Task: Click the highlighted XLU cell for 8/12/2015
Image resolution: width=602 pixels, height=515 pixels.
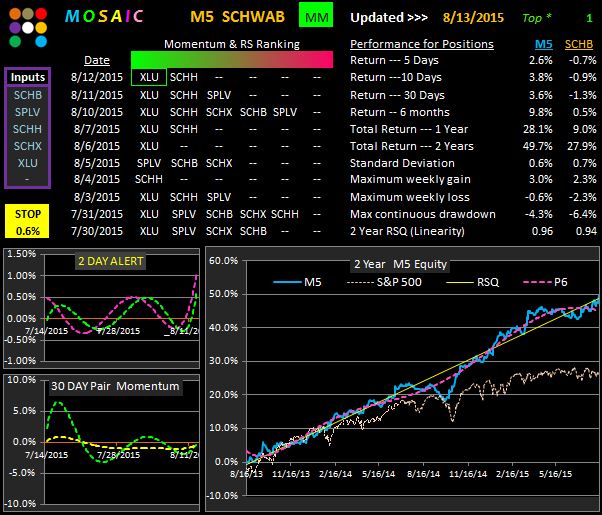Action: click(149, 77)
